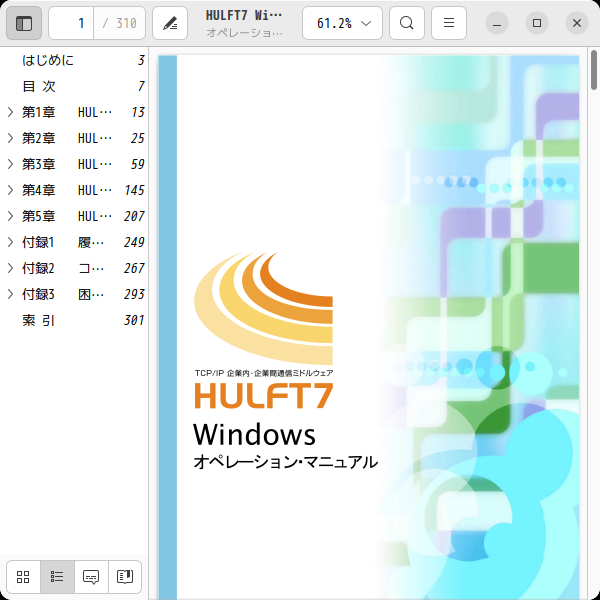
Task: Expand the 付録2 outline entry
Action: point(10,268)
